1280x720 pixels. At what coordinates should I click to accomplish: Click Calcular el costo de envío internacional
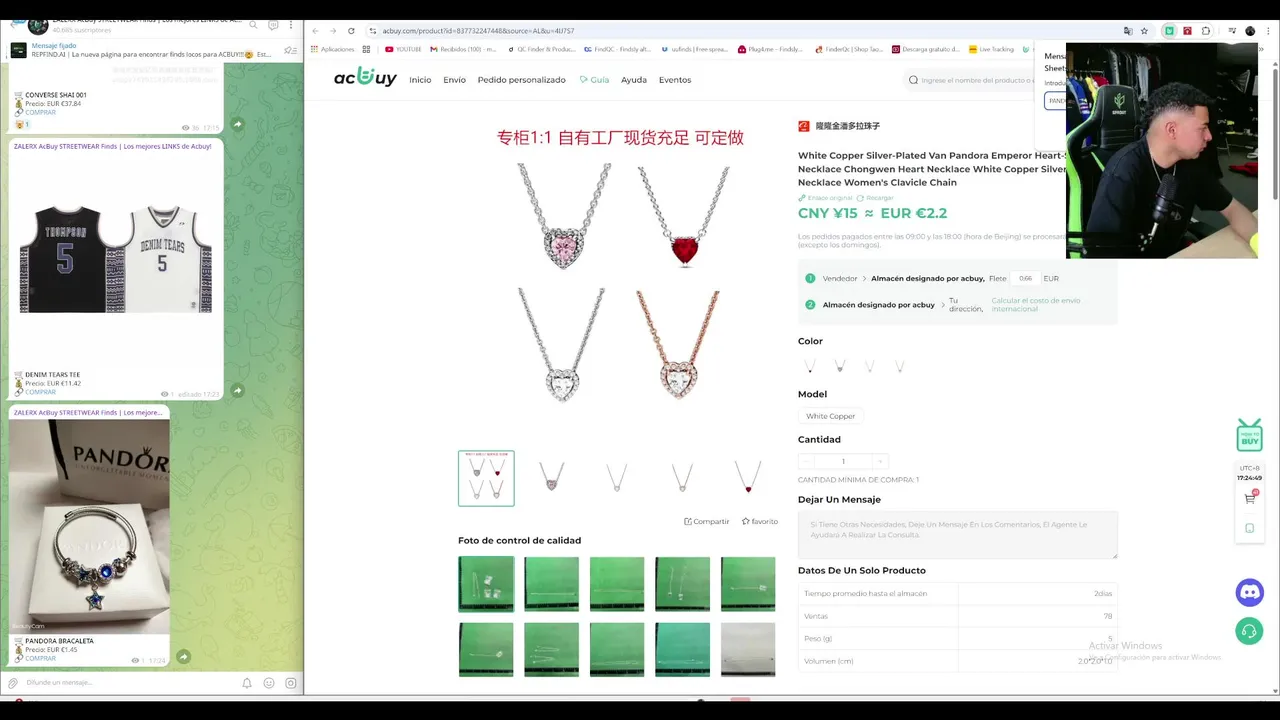point(1036,305)
